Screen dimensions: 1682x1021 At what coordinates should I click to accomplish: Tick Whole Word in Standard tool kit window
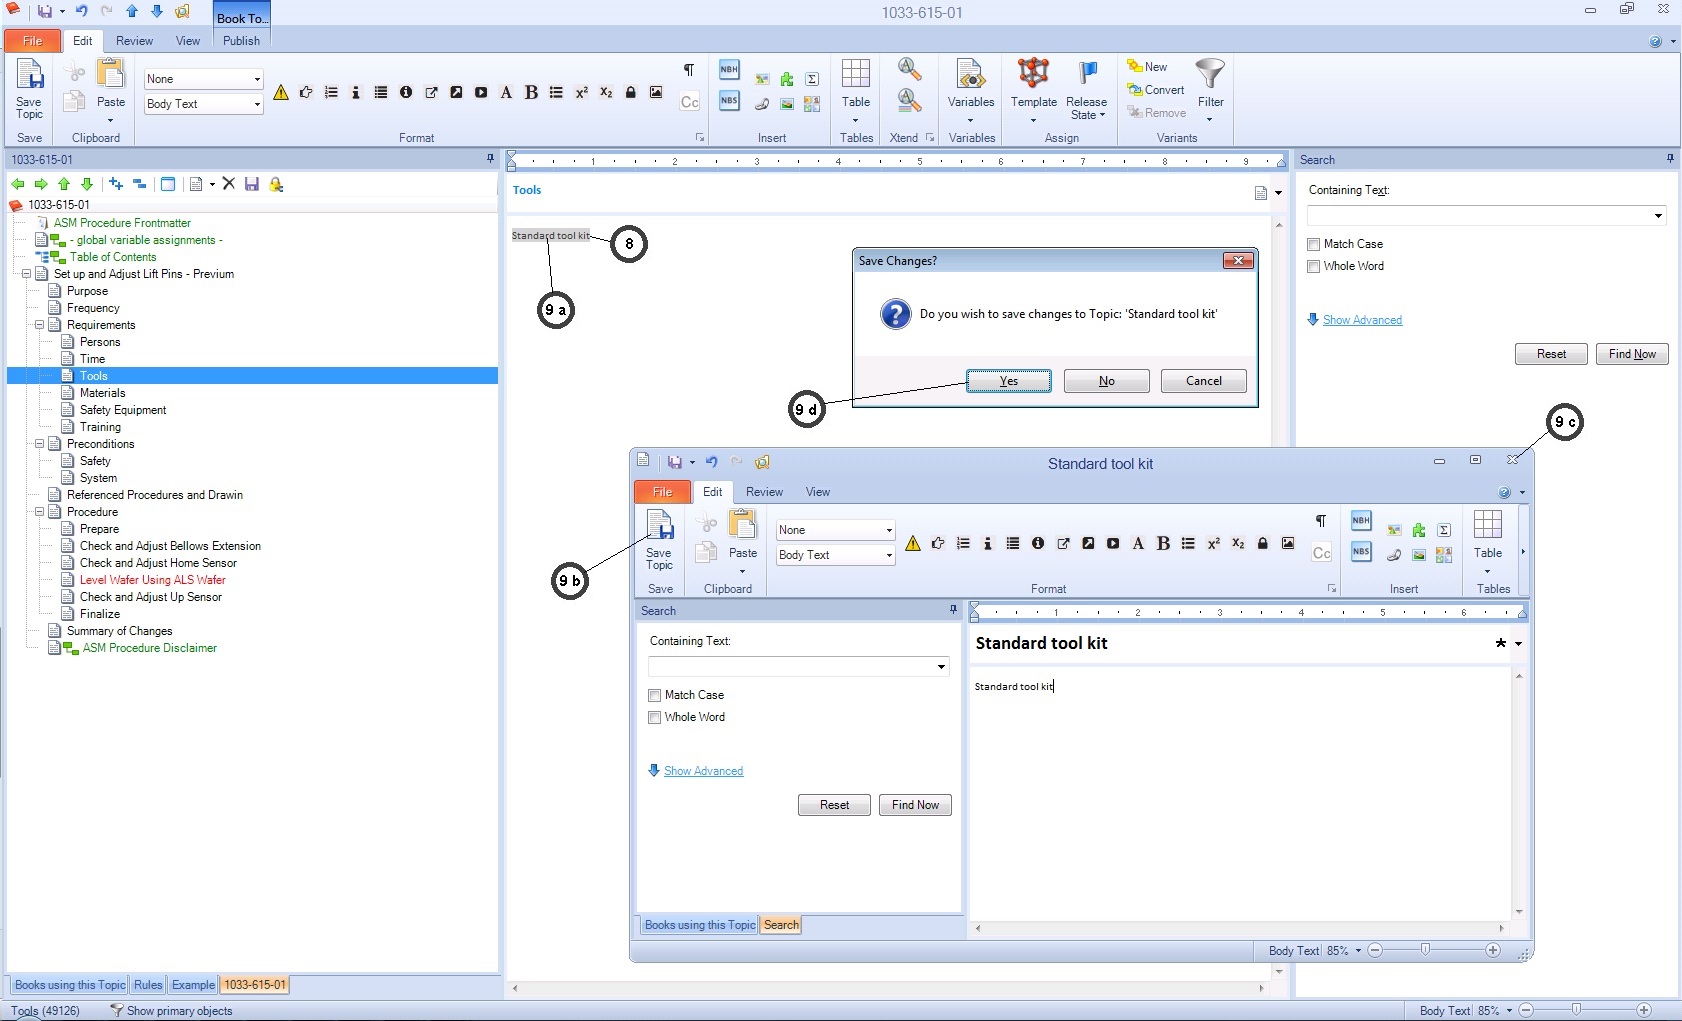tap(655, 717)
